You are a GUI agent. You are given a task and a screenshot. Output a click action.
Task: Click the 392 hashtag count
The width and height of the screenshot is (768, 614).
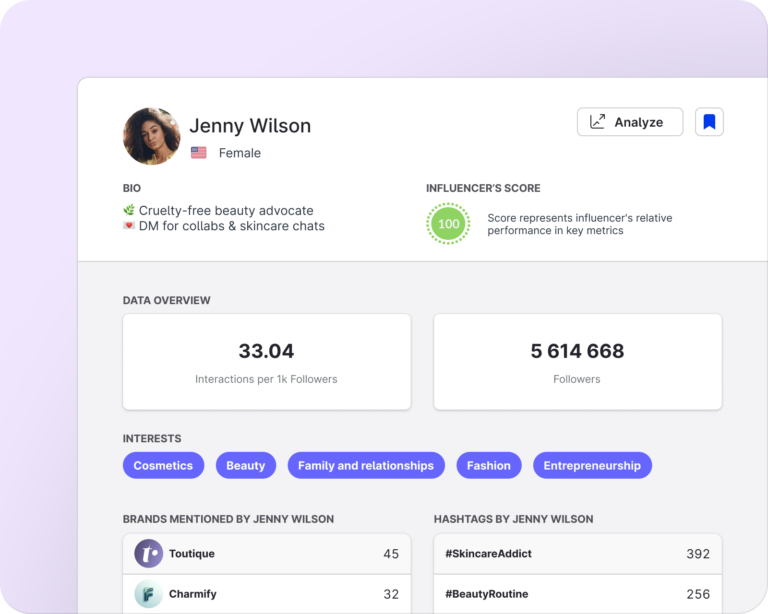698,554
